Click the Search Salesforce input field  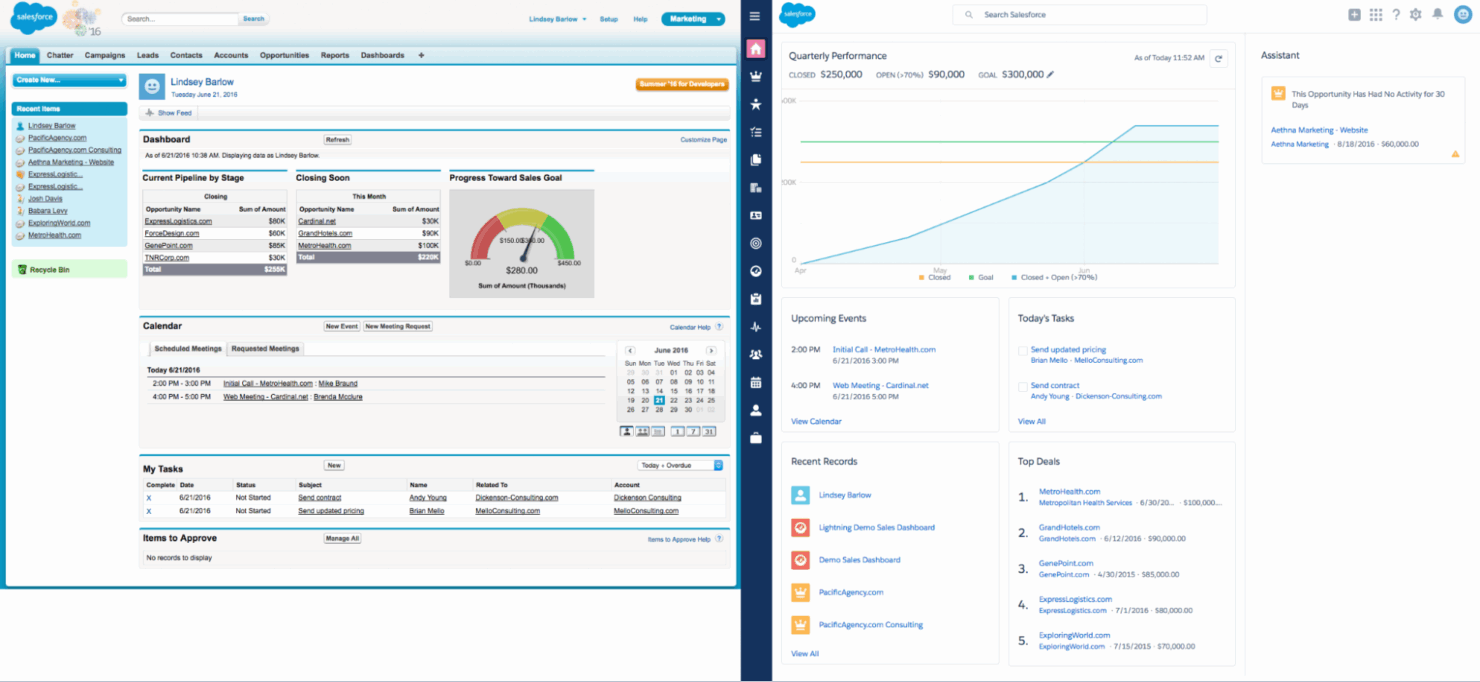tap(1079, 15)
